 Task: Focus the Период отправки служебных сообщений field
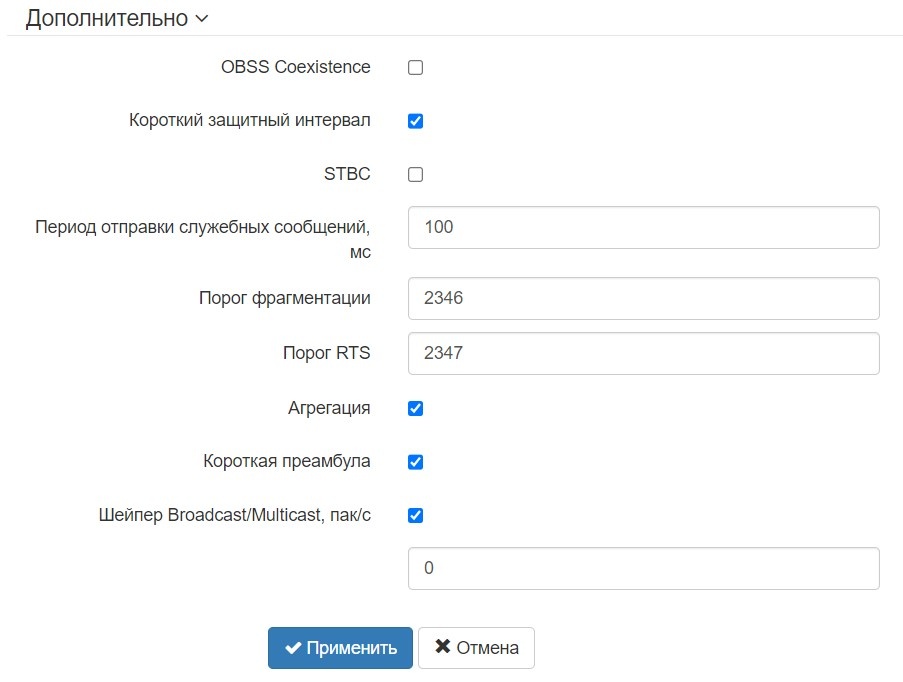point(643,228)
